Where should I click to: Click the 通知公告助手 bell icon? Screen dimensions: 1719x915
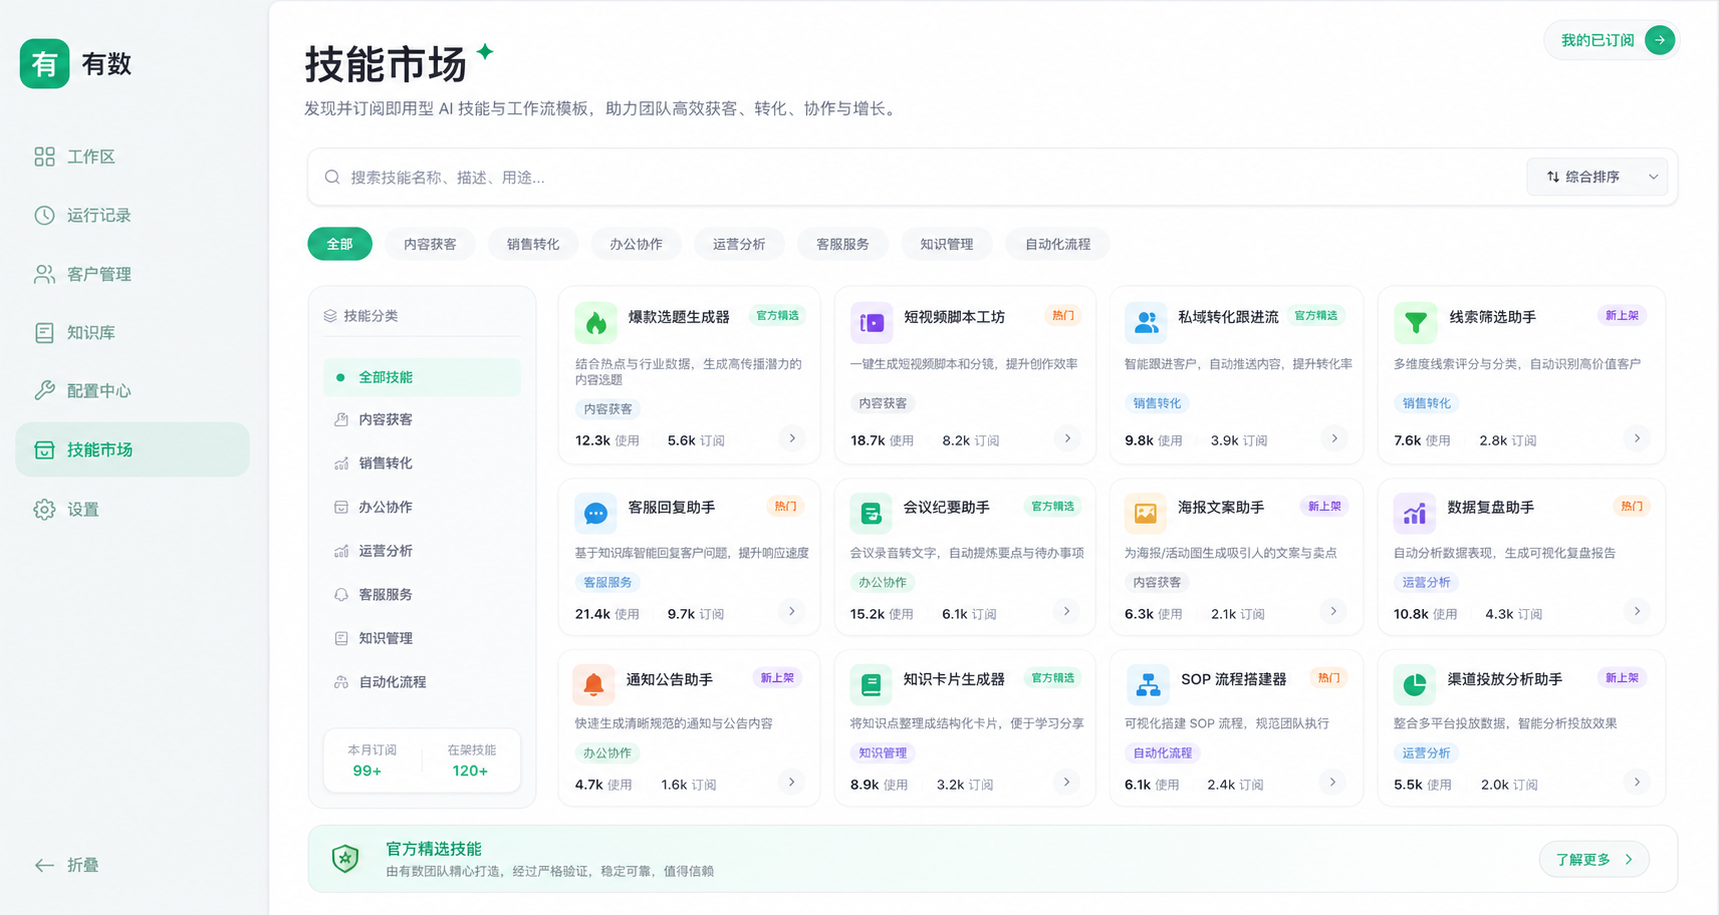pyautogui.click(x=594, y=685)
